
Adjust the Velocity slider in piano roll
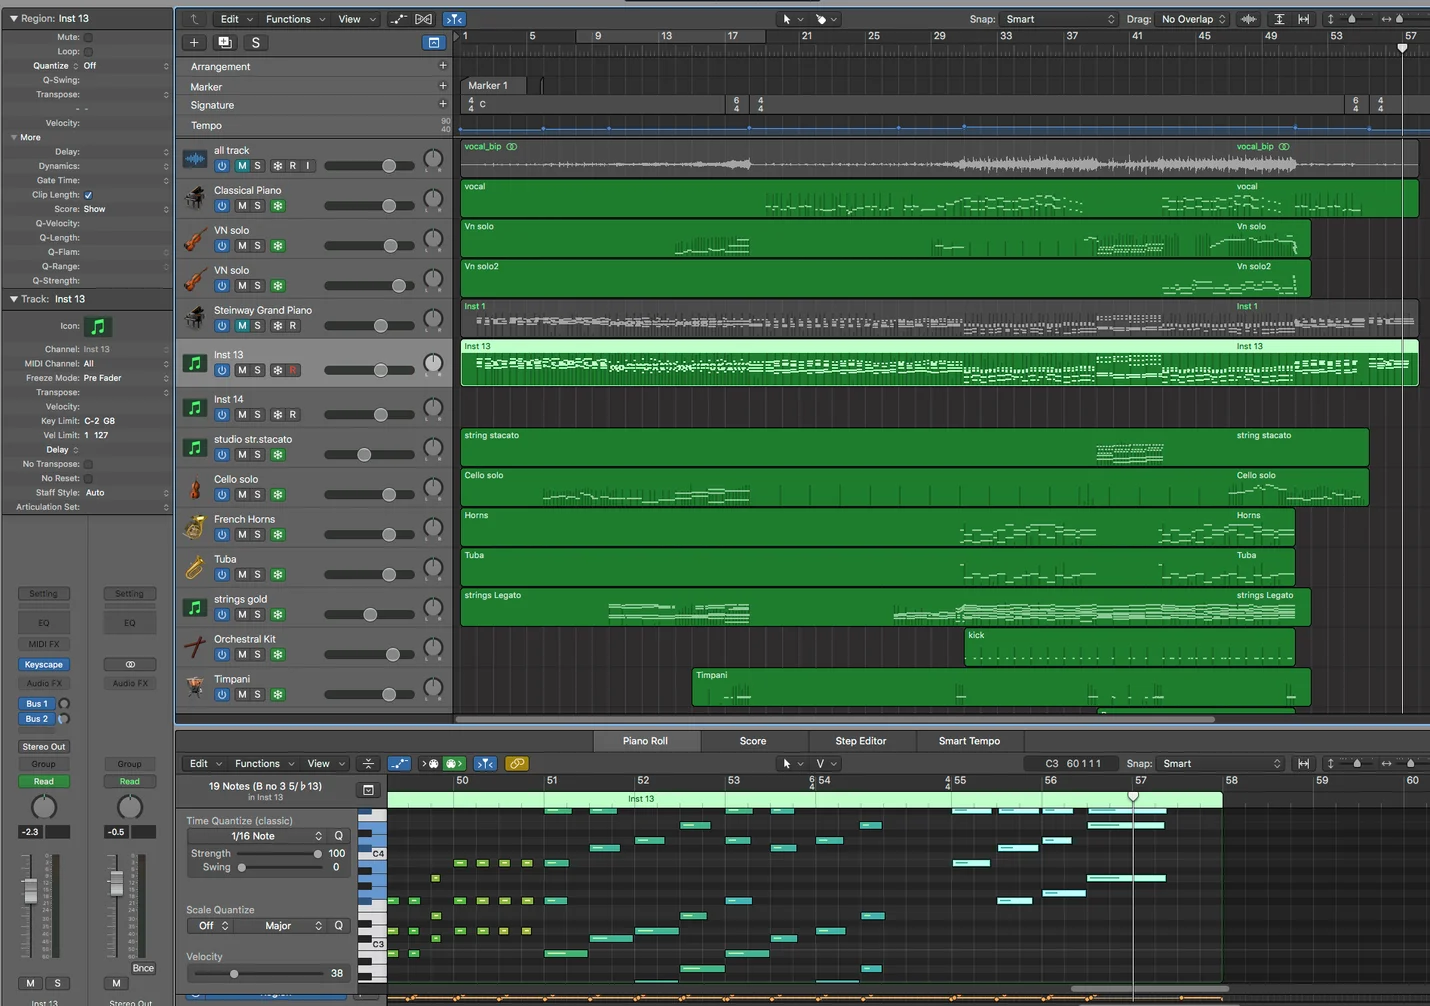coord(257,973)
